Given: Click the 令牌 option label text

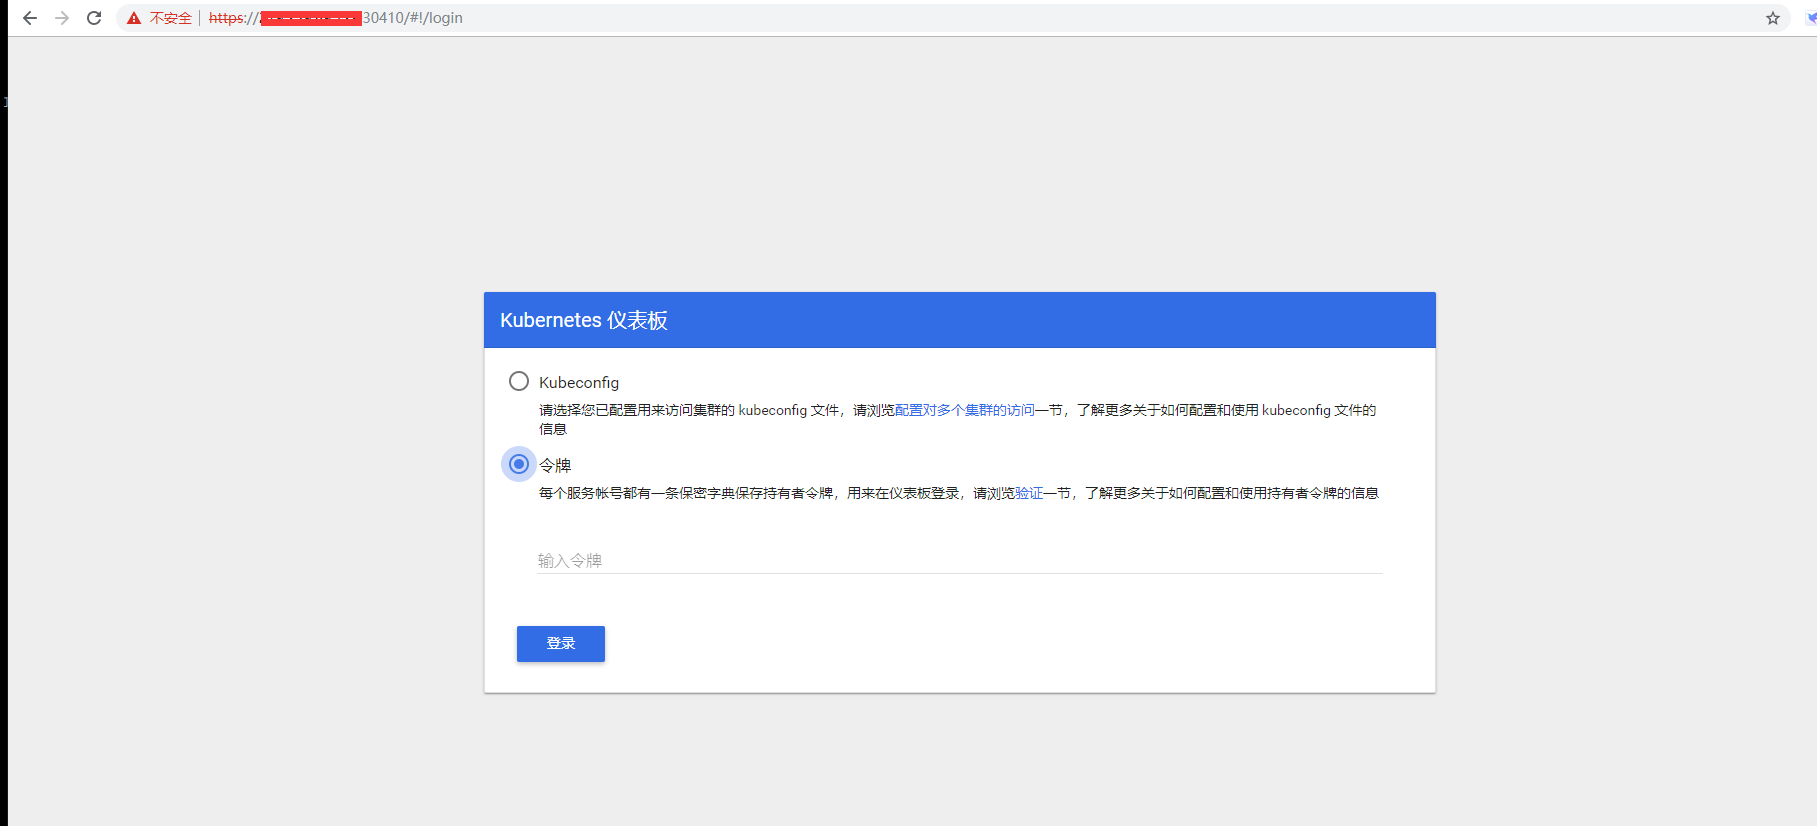Looking at the screenshot, I should pyautogui.click(x=555, y=465).
